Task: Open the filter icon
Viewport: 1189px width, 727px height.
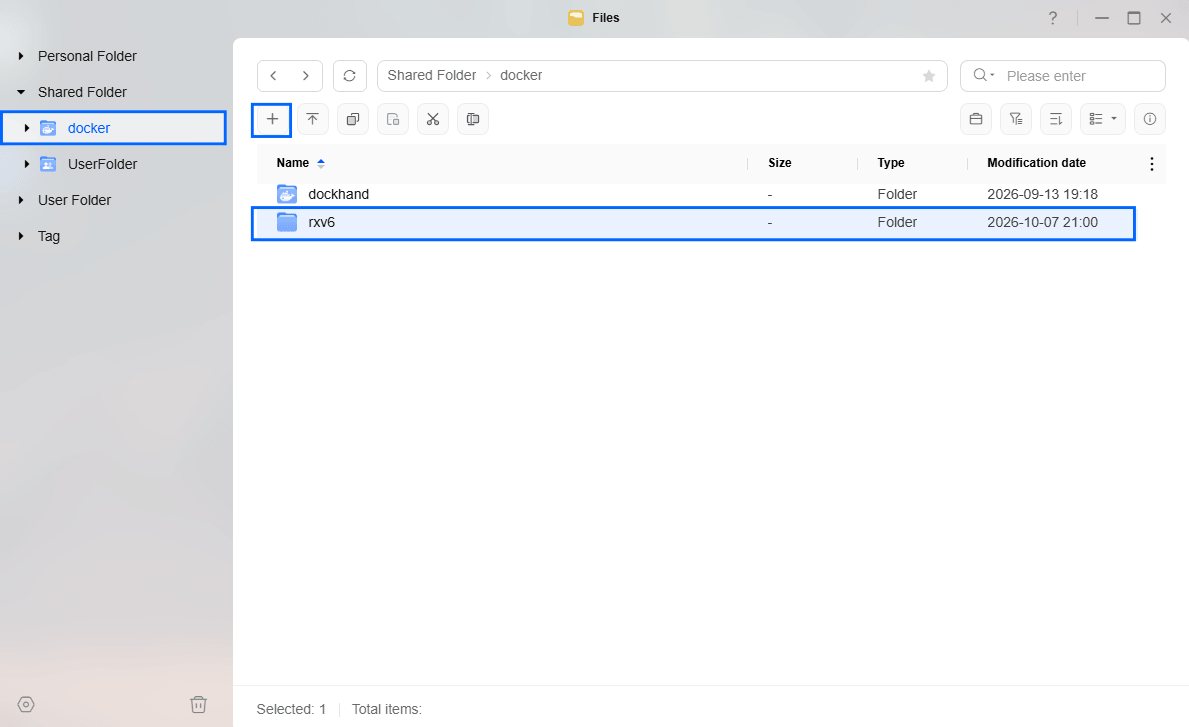Action: (1016, 119)
